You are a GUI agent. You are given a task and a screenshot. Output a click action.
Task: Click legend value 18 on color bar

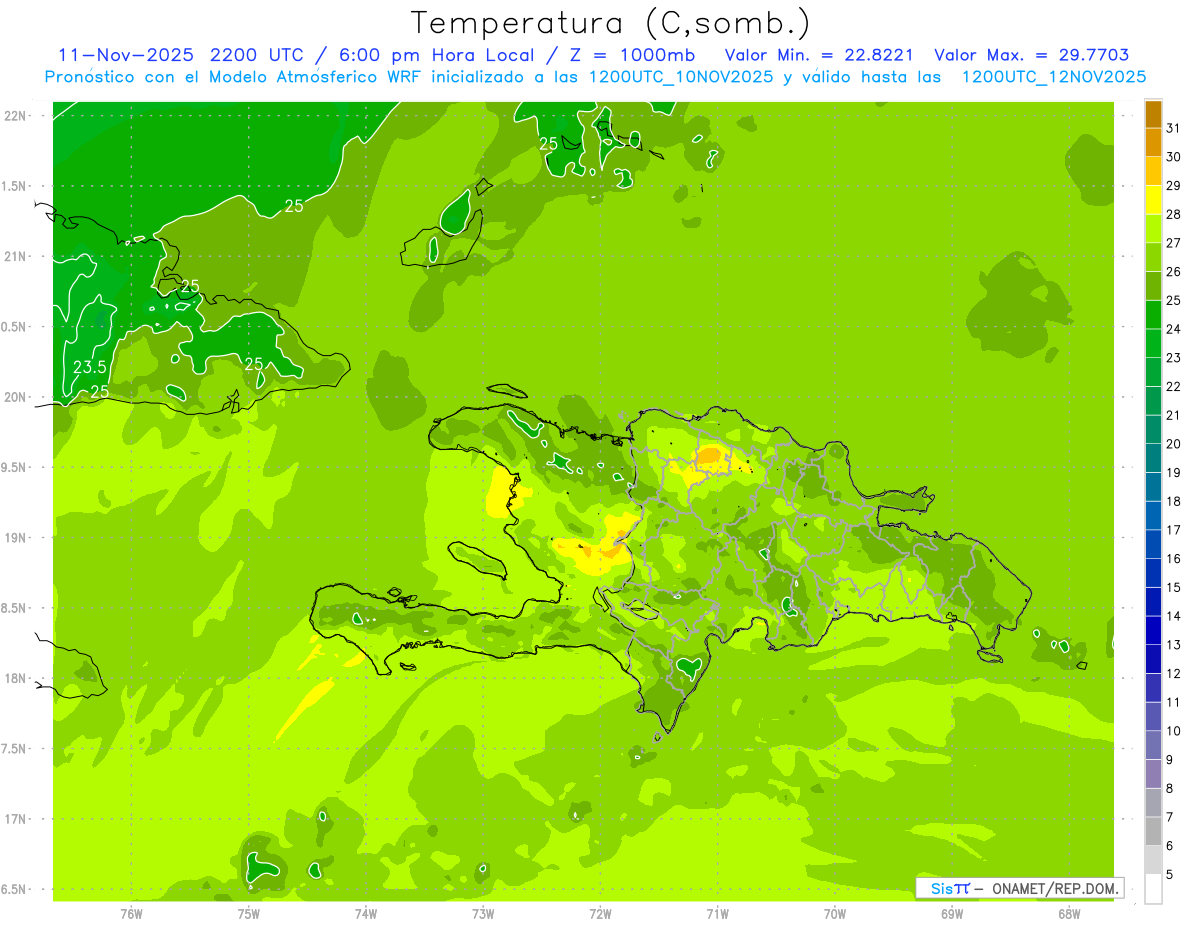pos(1173,501)
